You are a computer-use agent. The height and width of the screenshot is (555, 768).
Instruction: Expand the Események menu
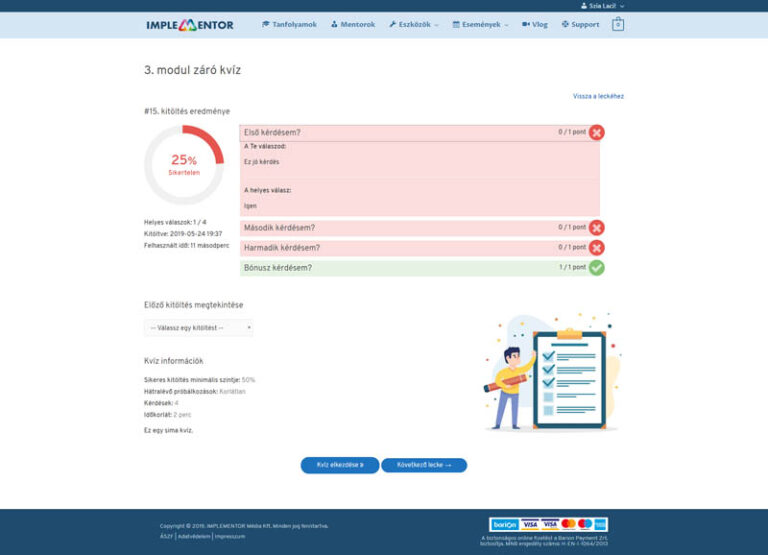click(480, 24)
